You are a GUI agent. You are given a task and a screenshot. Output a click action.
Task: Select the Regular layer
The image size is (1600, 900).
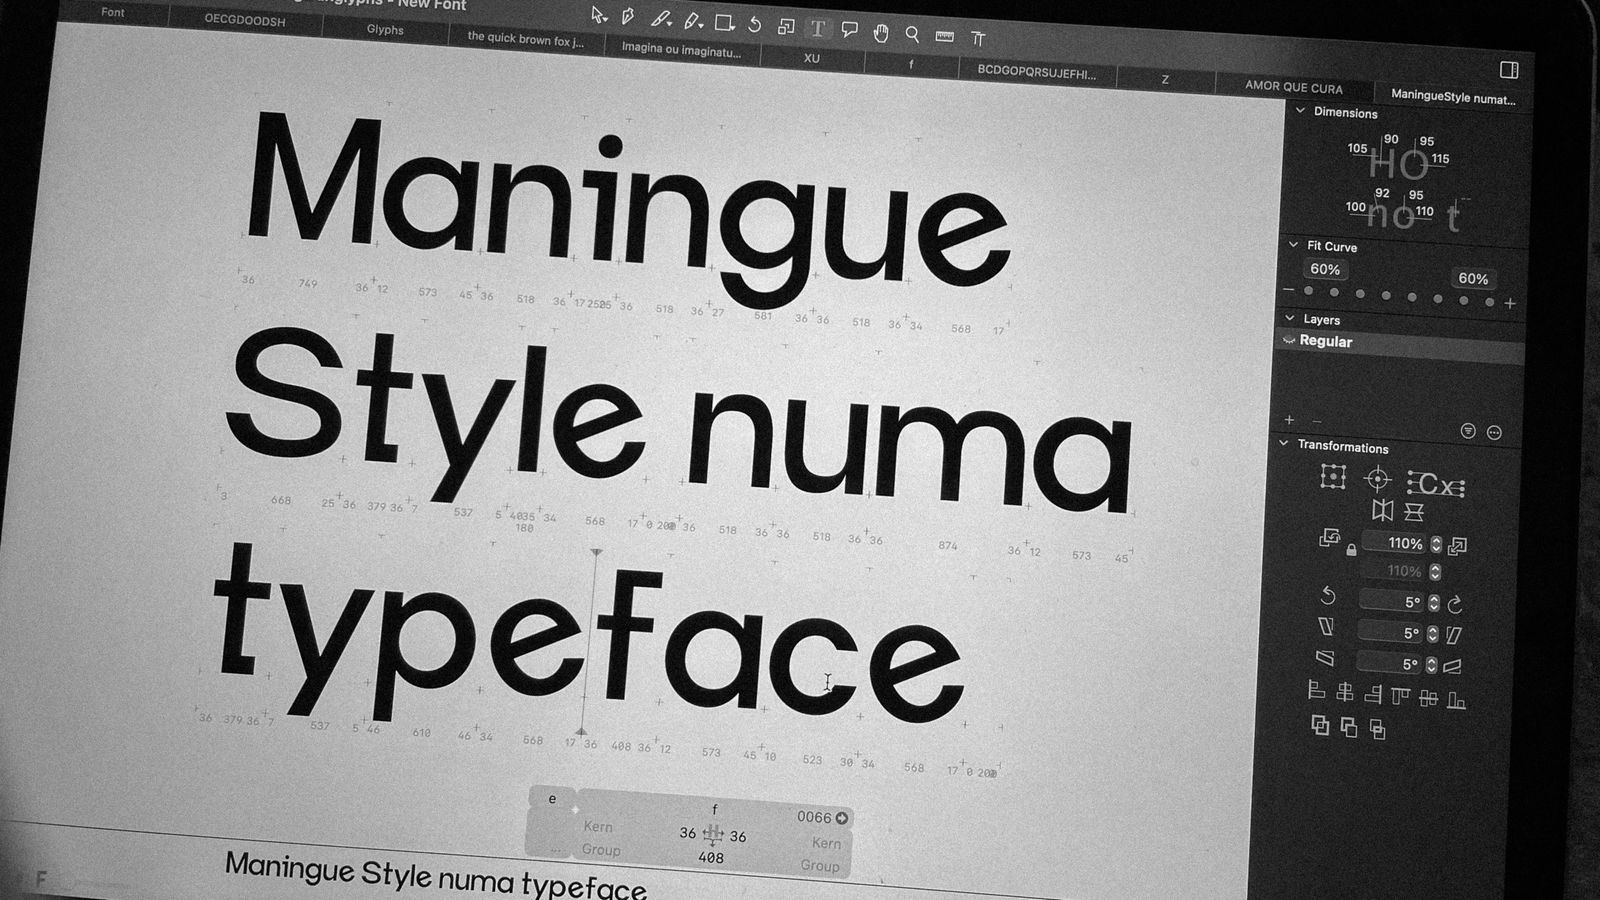tap(1401, 346)
